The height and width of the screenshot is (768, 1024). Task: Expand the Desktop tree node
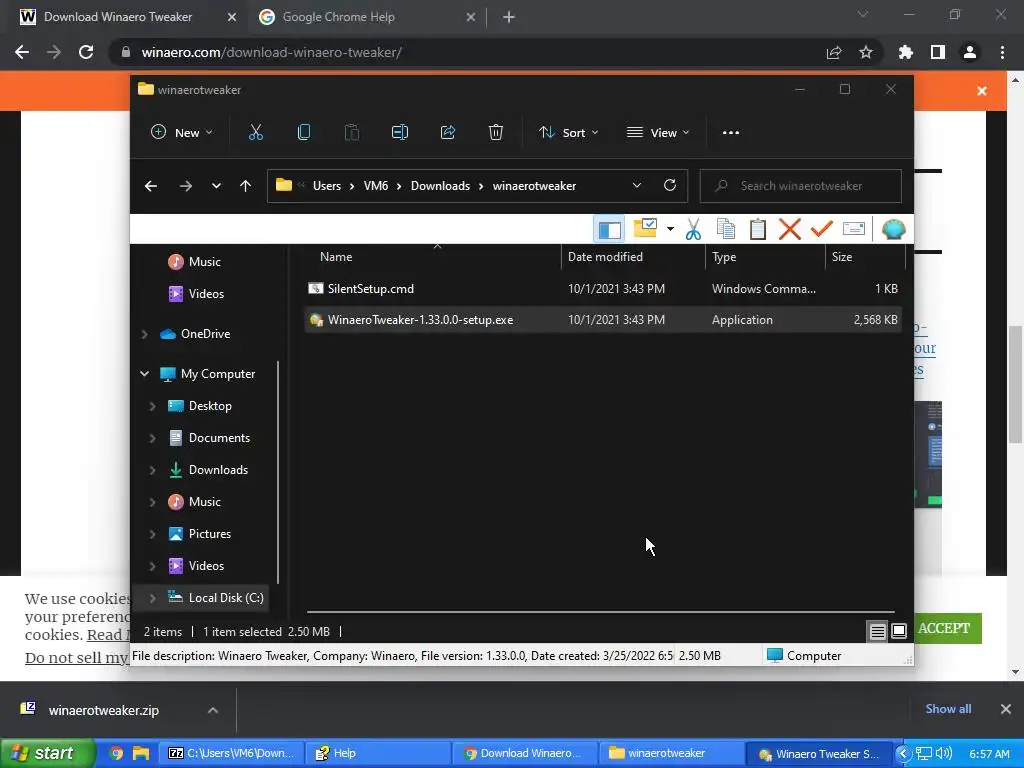click(x=152, y=406)
